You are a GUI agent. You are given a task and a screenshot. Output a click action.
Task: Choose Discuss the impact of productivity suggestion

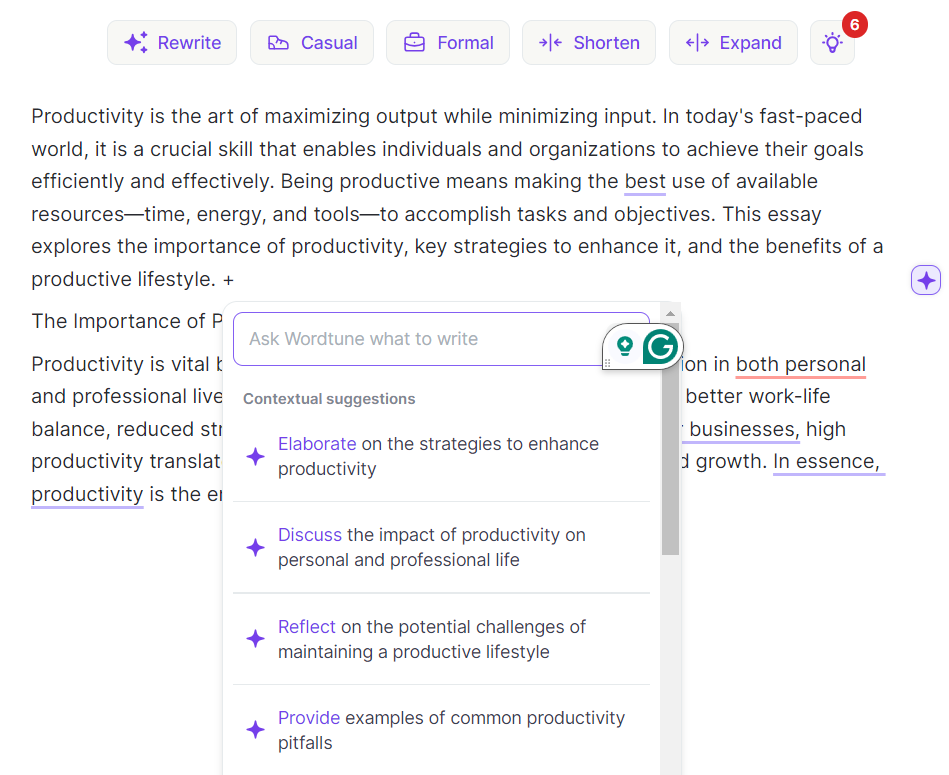(x=432, y=547)
